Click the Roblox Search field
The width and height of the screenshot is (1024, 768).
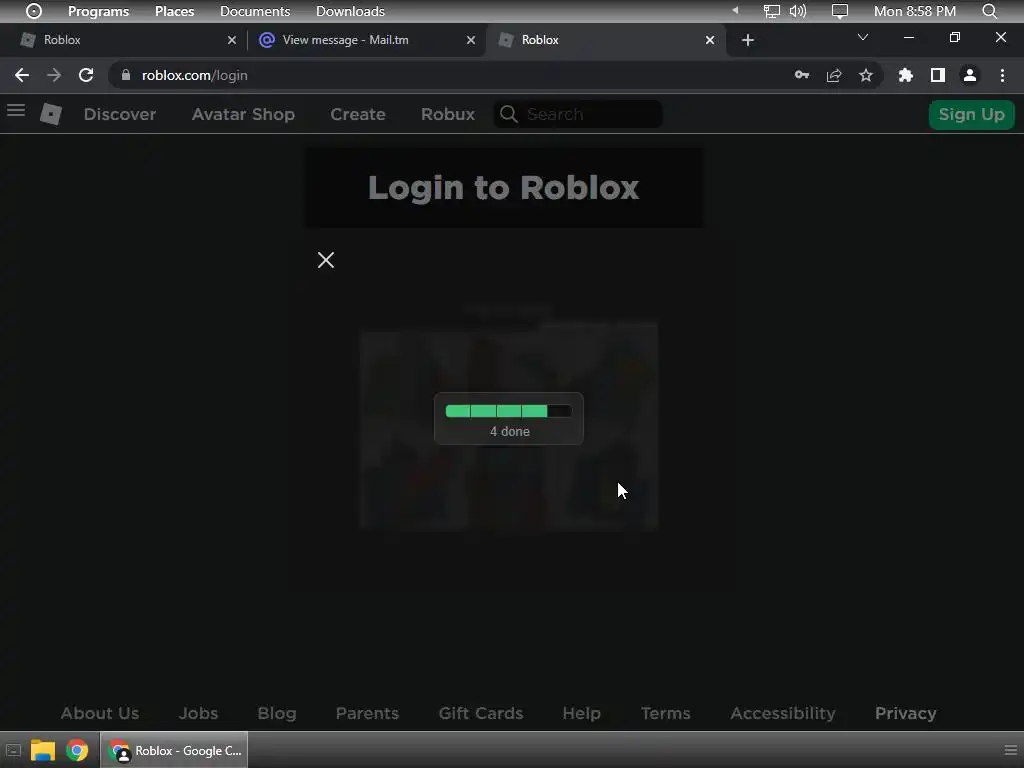[578, 114]
